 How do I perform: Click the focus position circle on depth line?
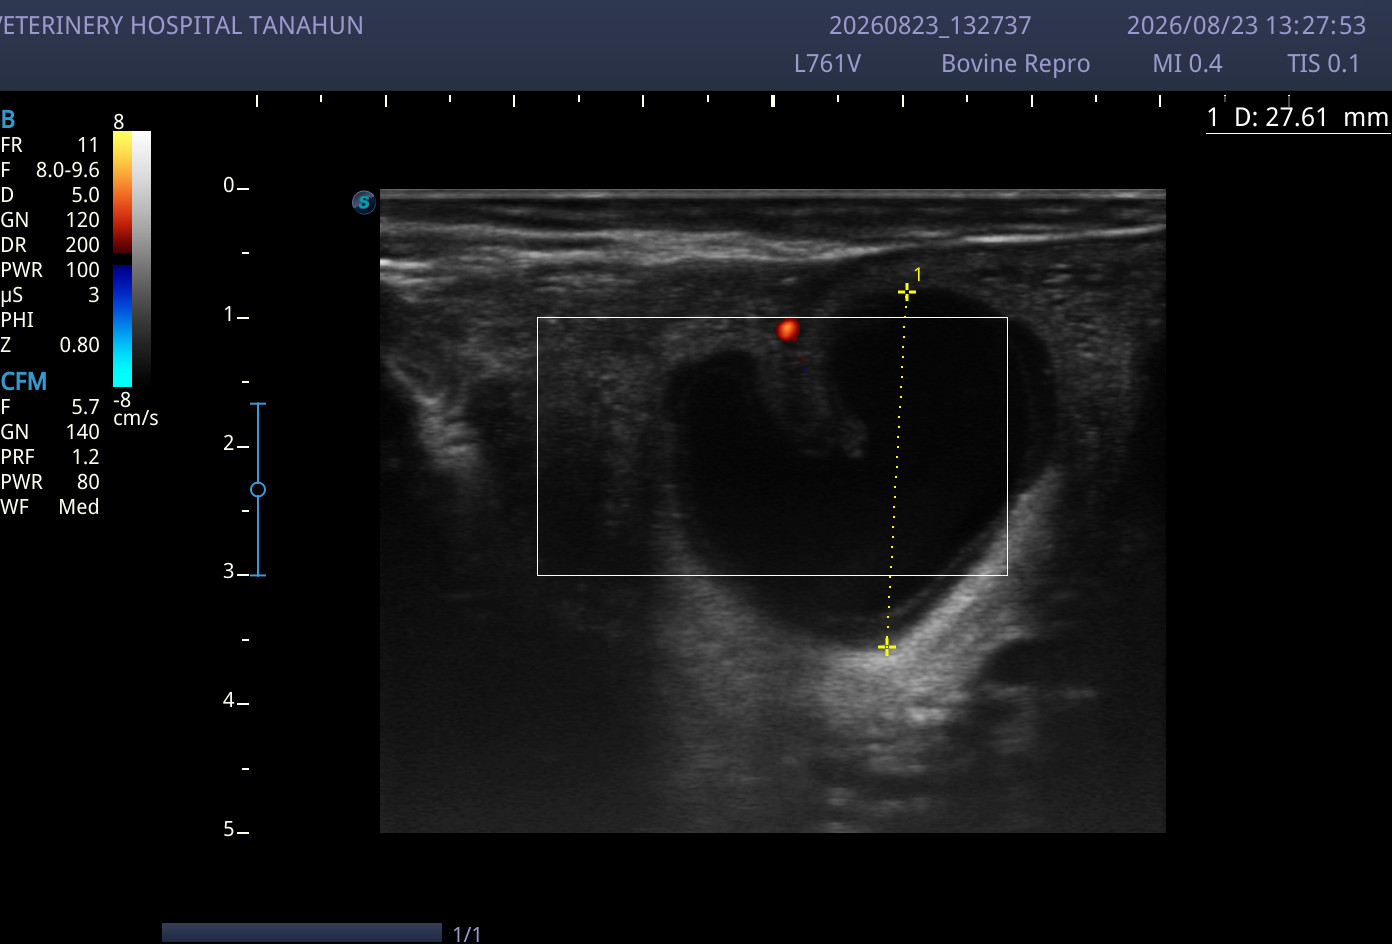(x=258, y=489)
